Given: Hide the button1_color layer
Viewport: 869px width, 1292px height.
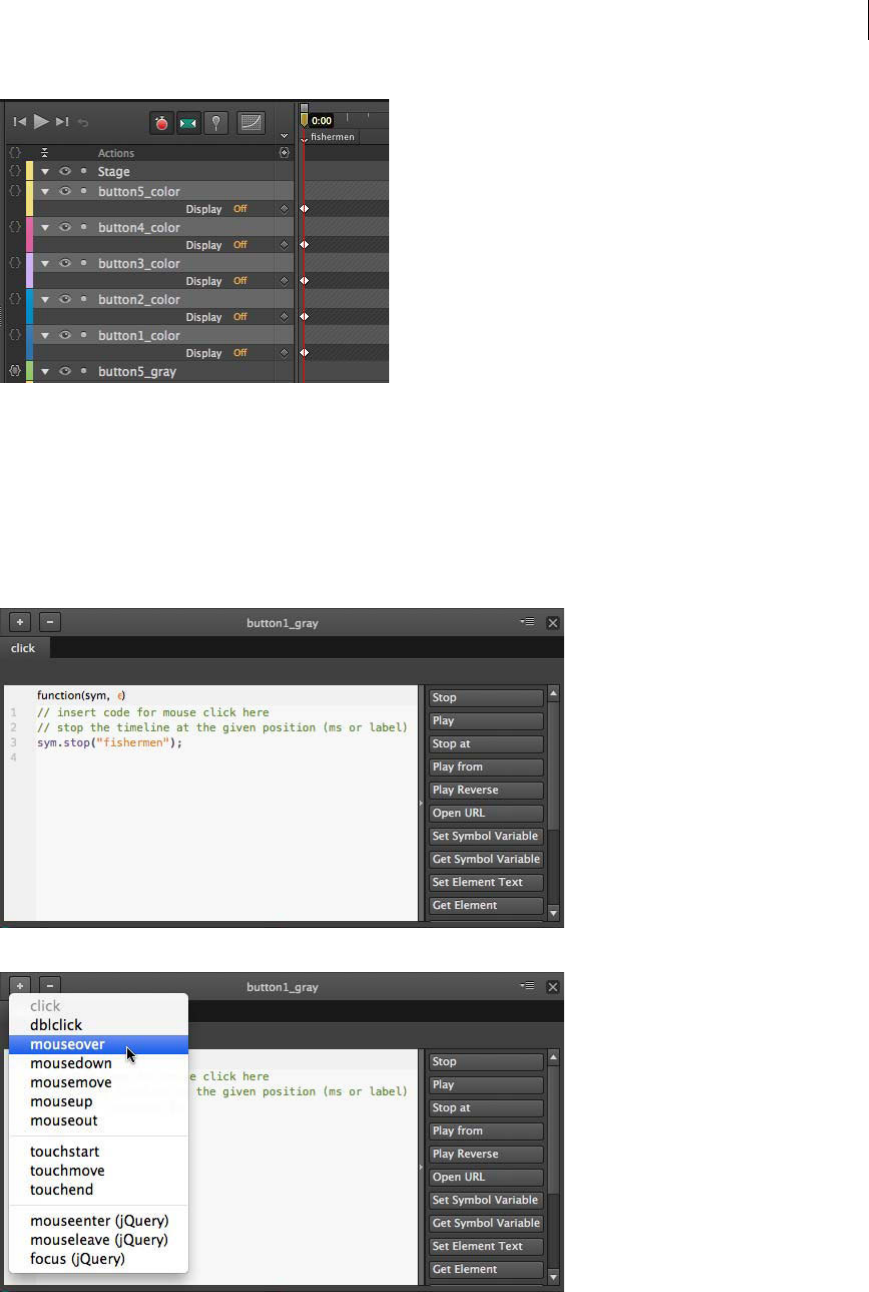Looking at the screenshot, I should tap(65, 335).
